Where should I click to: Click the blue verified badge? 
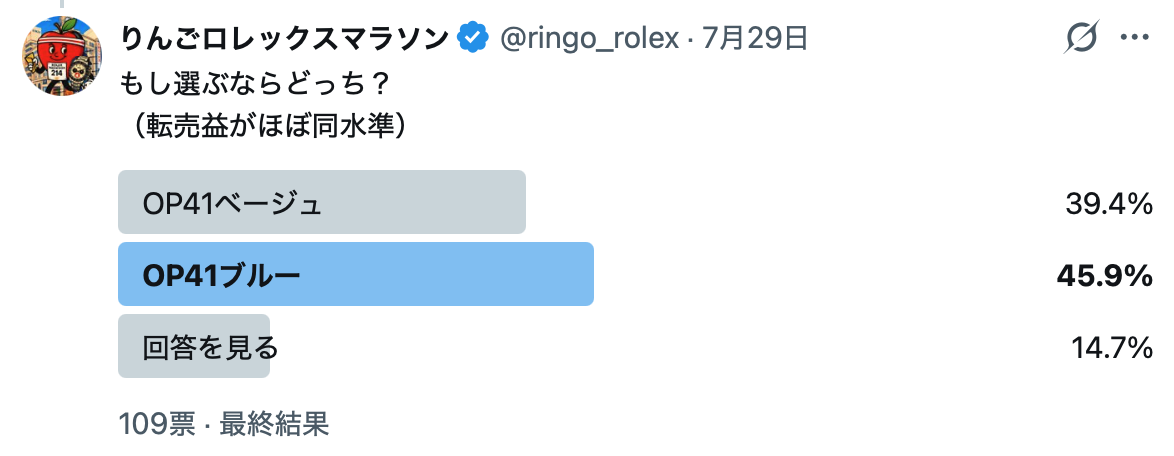[473, 37]
